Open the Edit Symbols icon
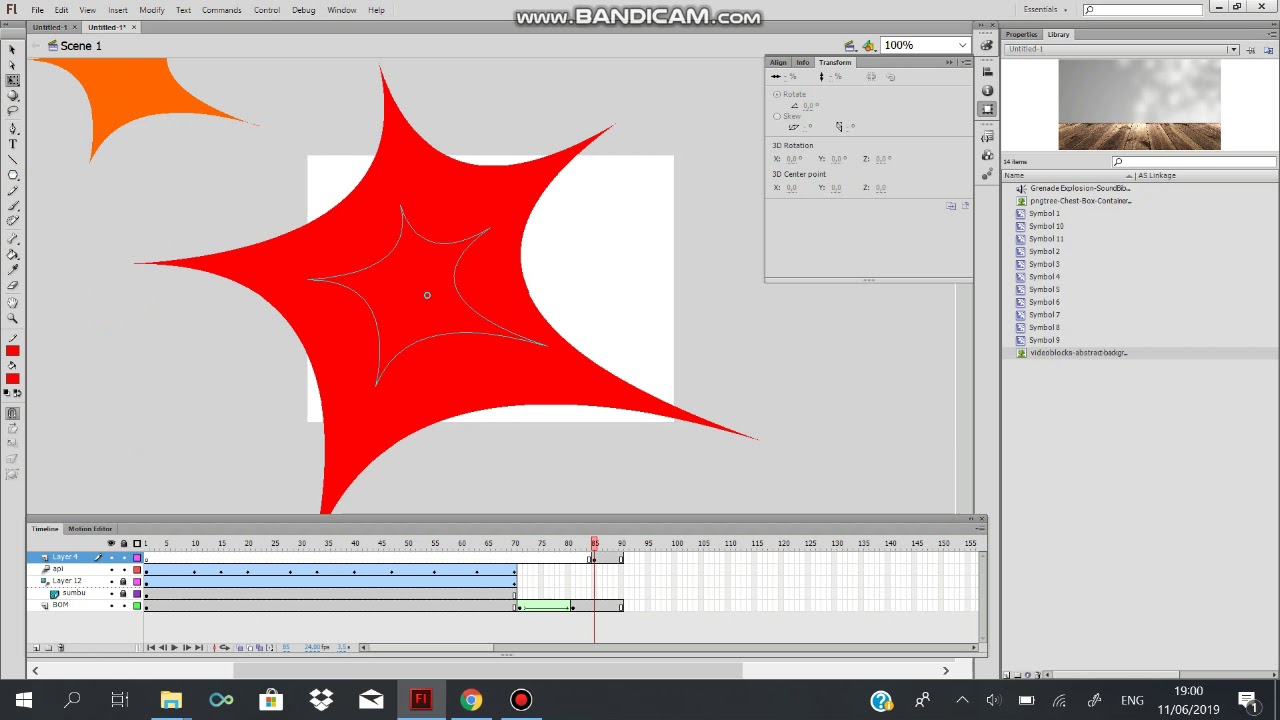Screen dimensions: 1280x720 [869, 45]
